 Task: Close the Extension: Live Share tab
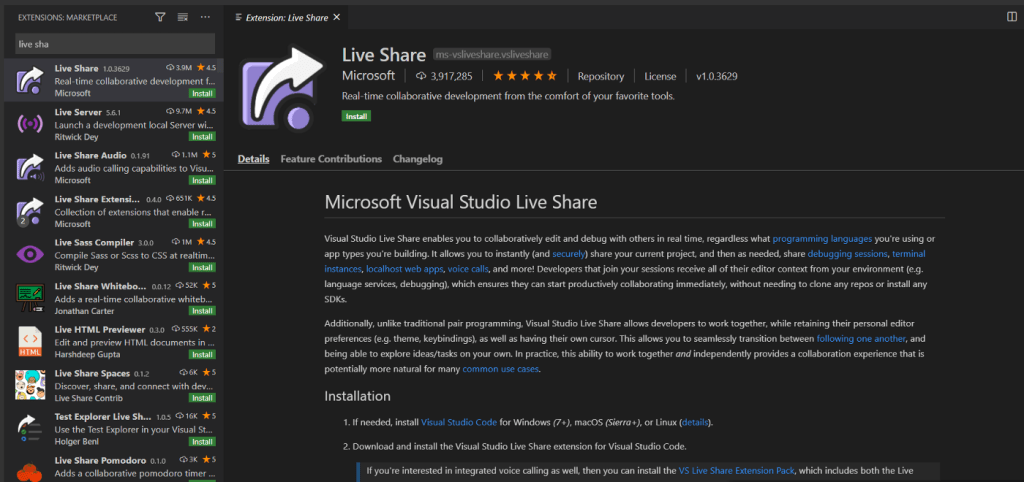pos(339,17)
